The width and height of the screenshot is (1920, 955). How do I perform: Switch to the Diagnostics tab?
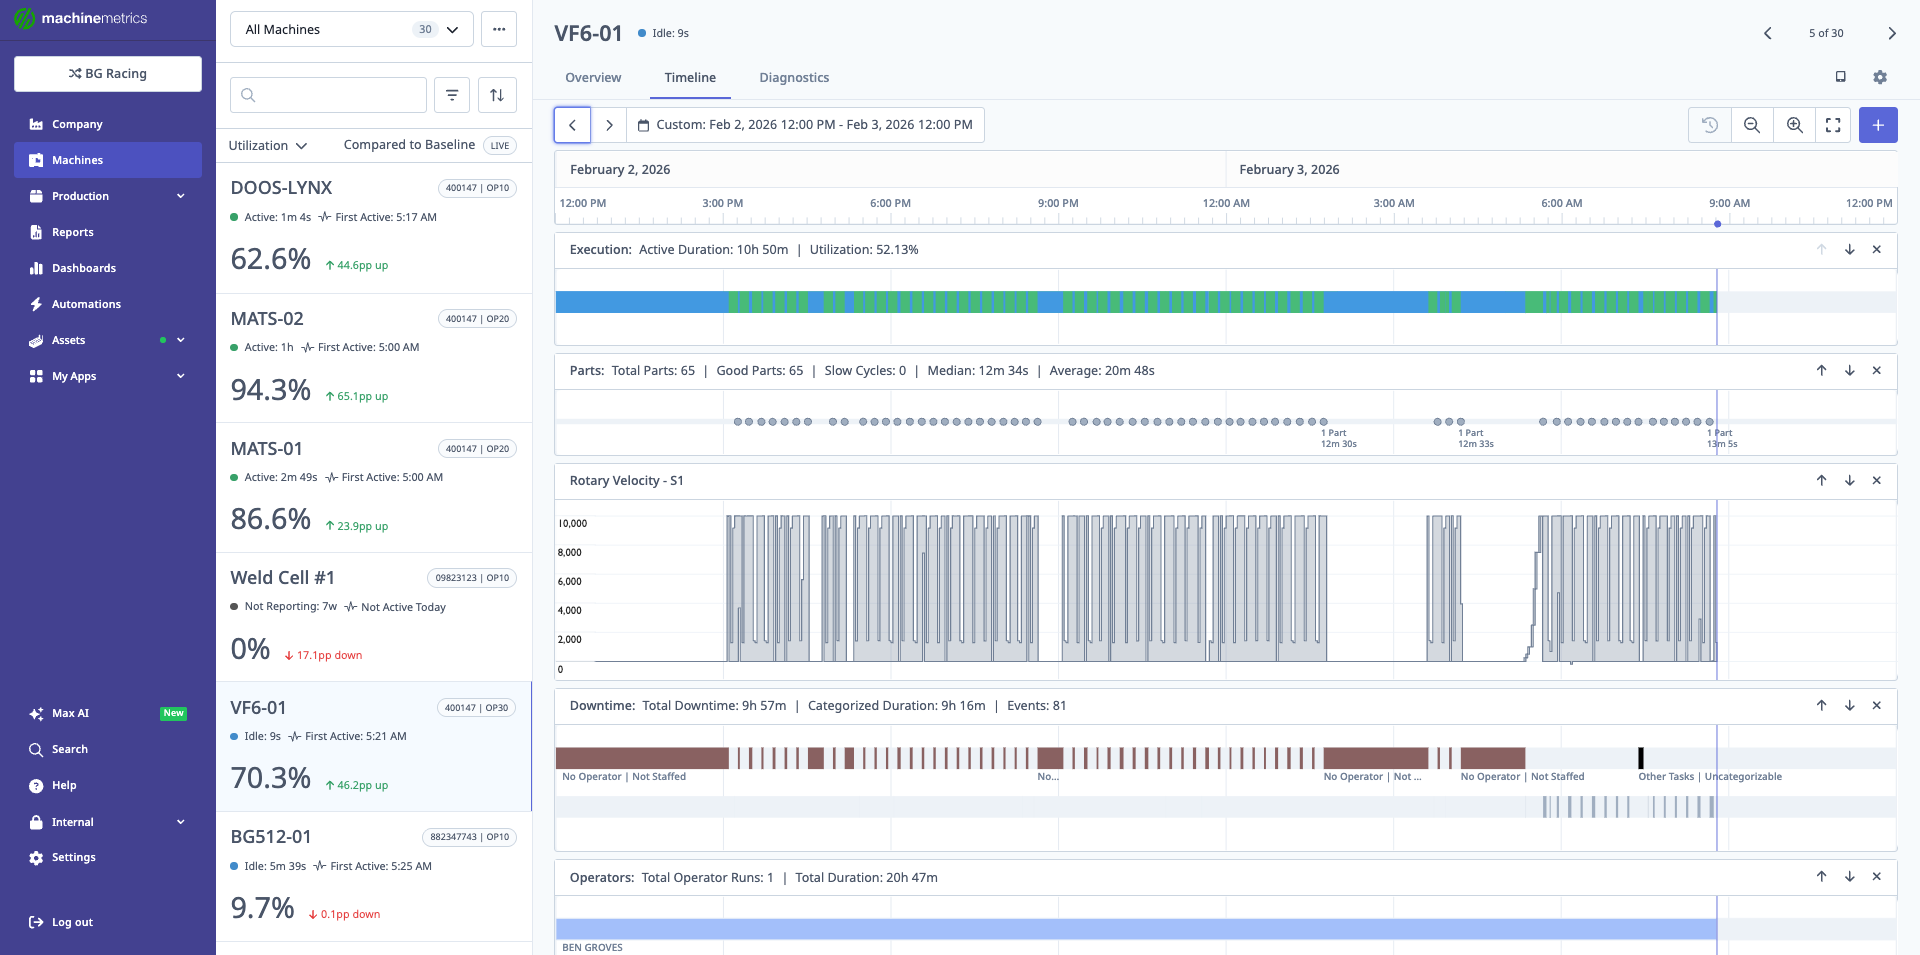coord(794,77)
